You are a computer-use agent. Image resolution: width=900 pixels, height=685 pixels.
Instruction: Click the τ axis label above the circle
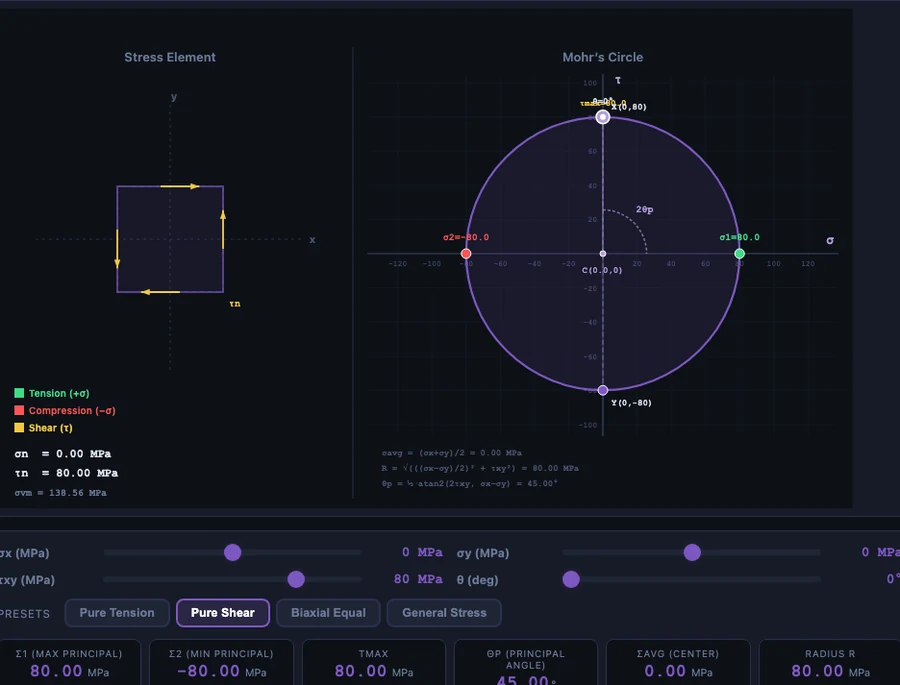point(618,80)
